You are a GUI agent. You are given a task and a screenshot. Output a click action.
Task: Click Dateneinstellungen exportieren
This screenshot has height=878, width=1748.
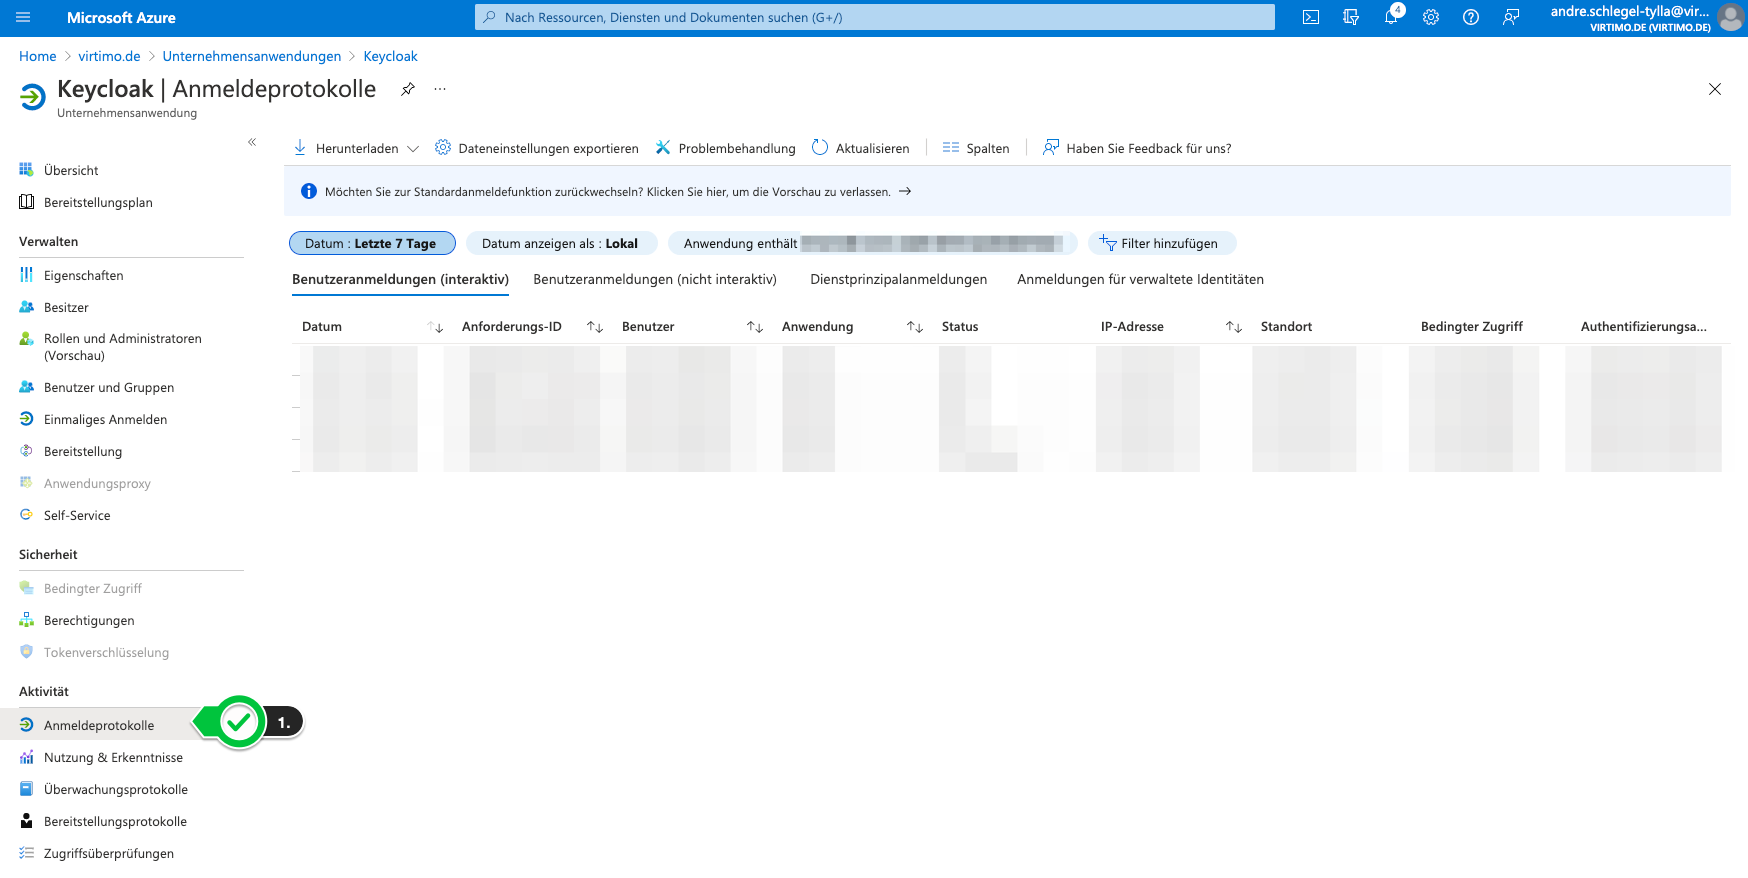pyautogui.click(x=537, y=148)
